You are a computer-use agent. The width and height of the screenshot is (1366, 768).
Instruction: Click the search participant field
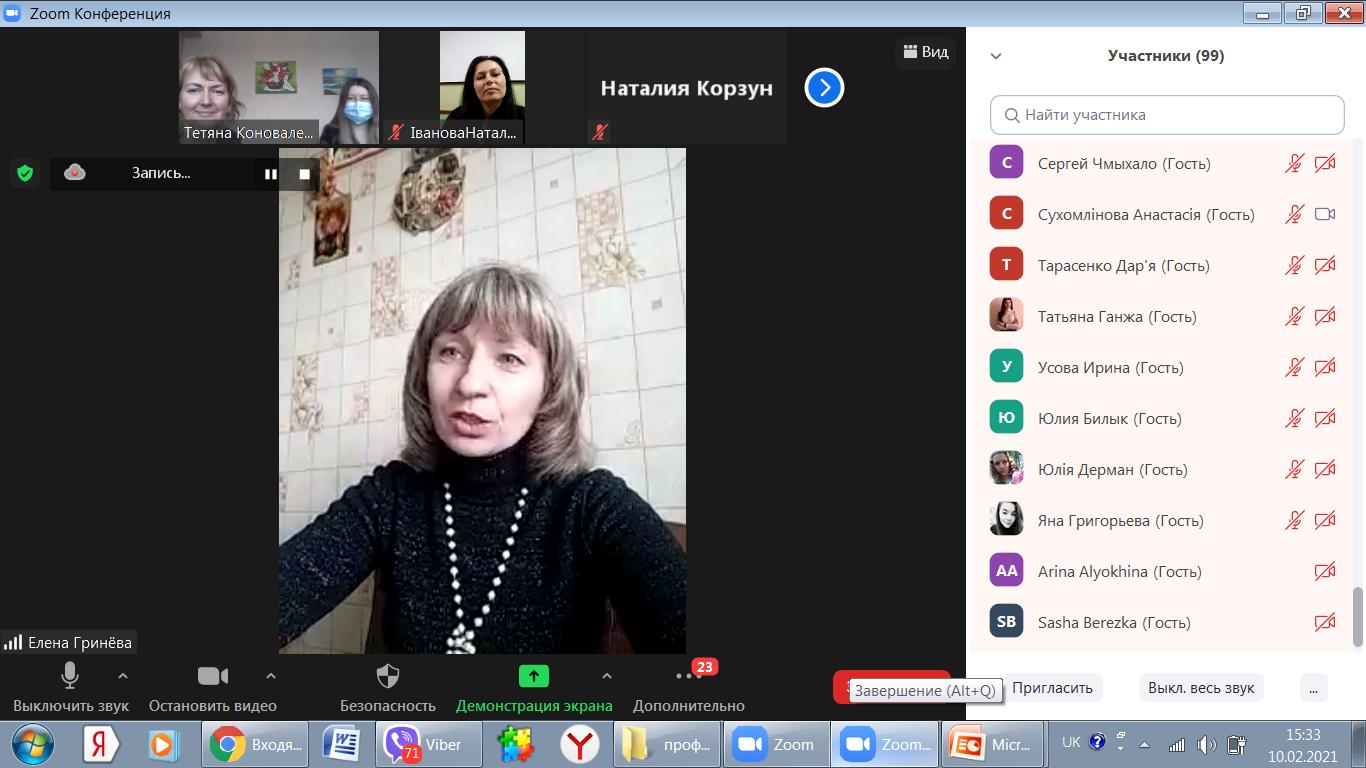pos(1167,115)
